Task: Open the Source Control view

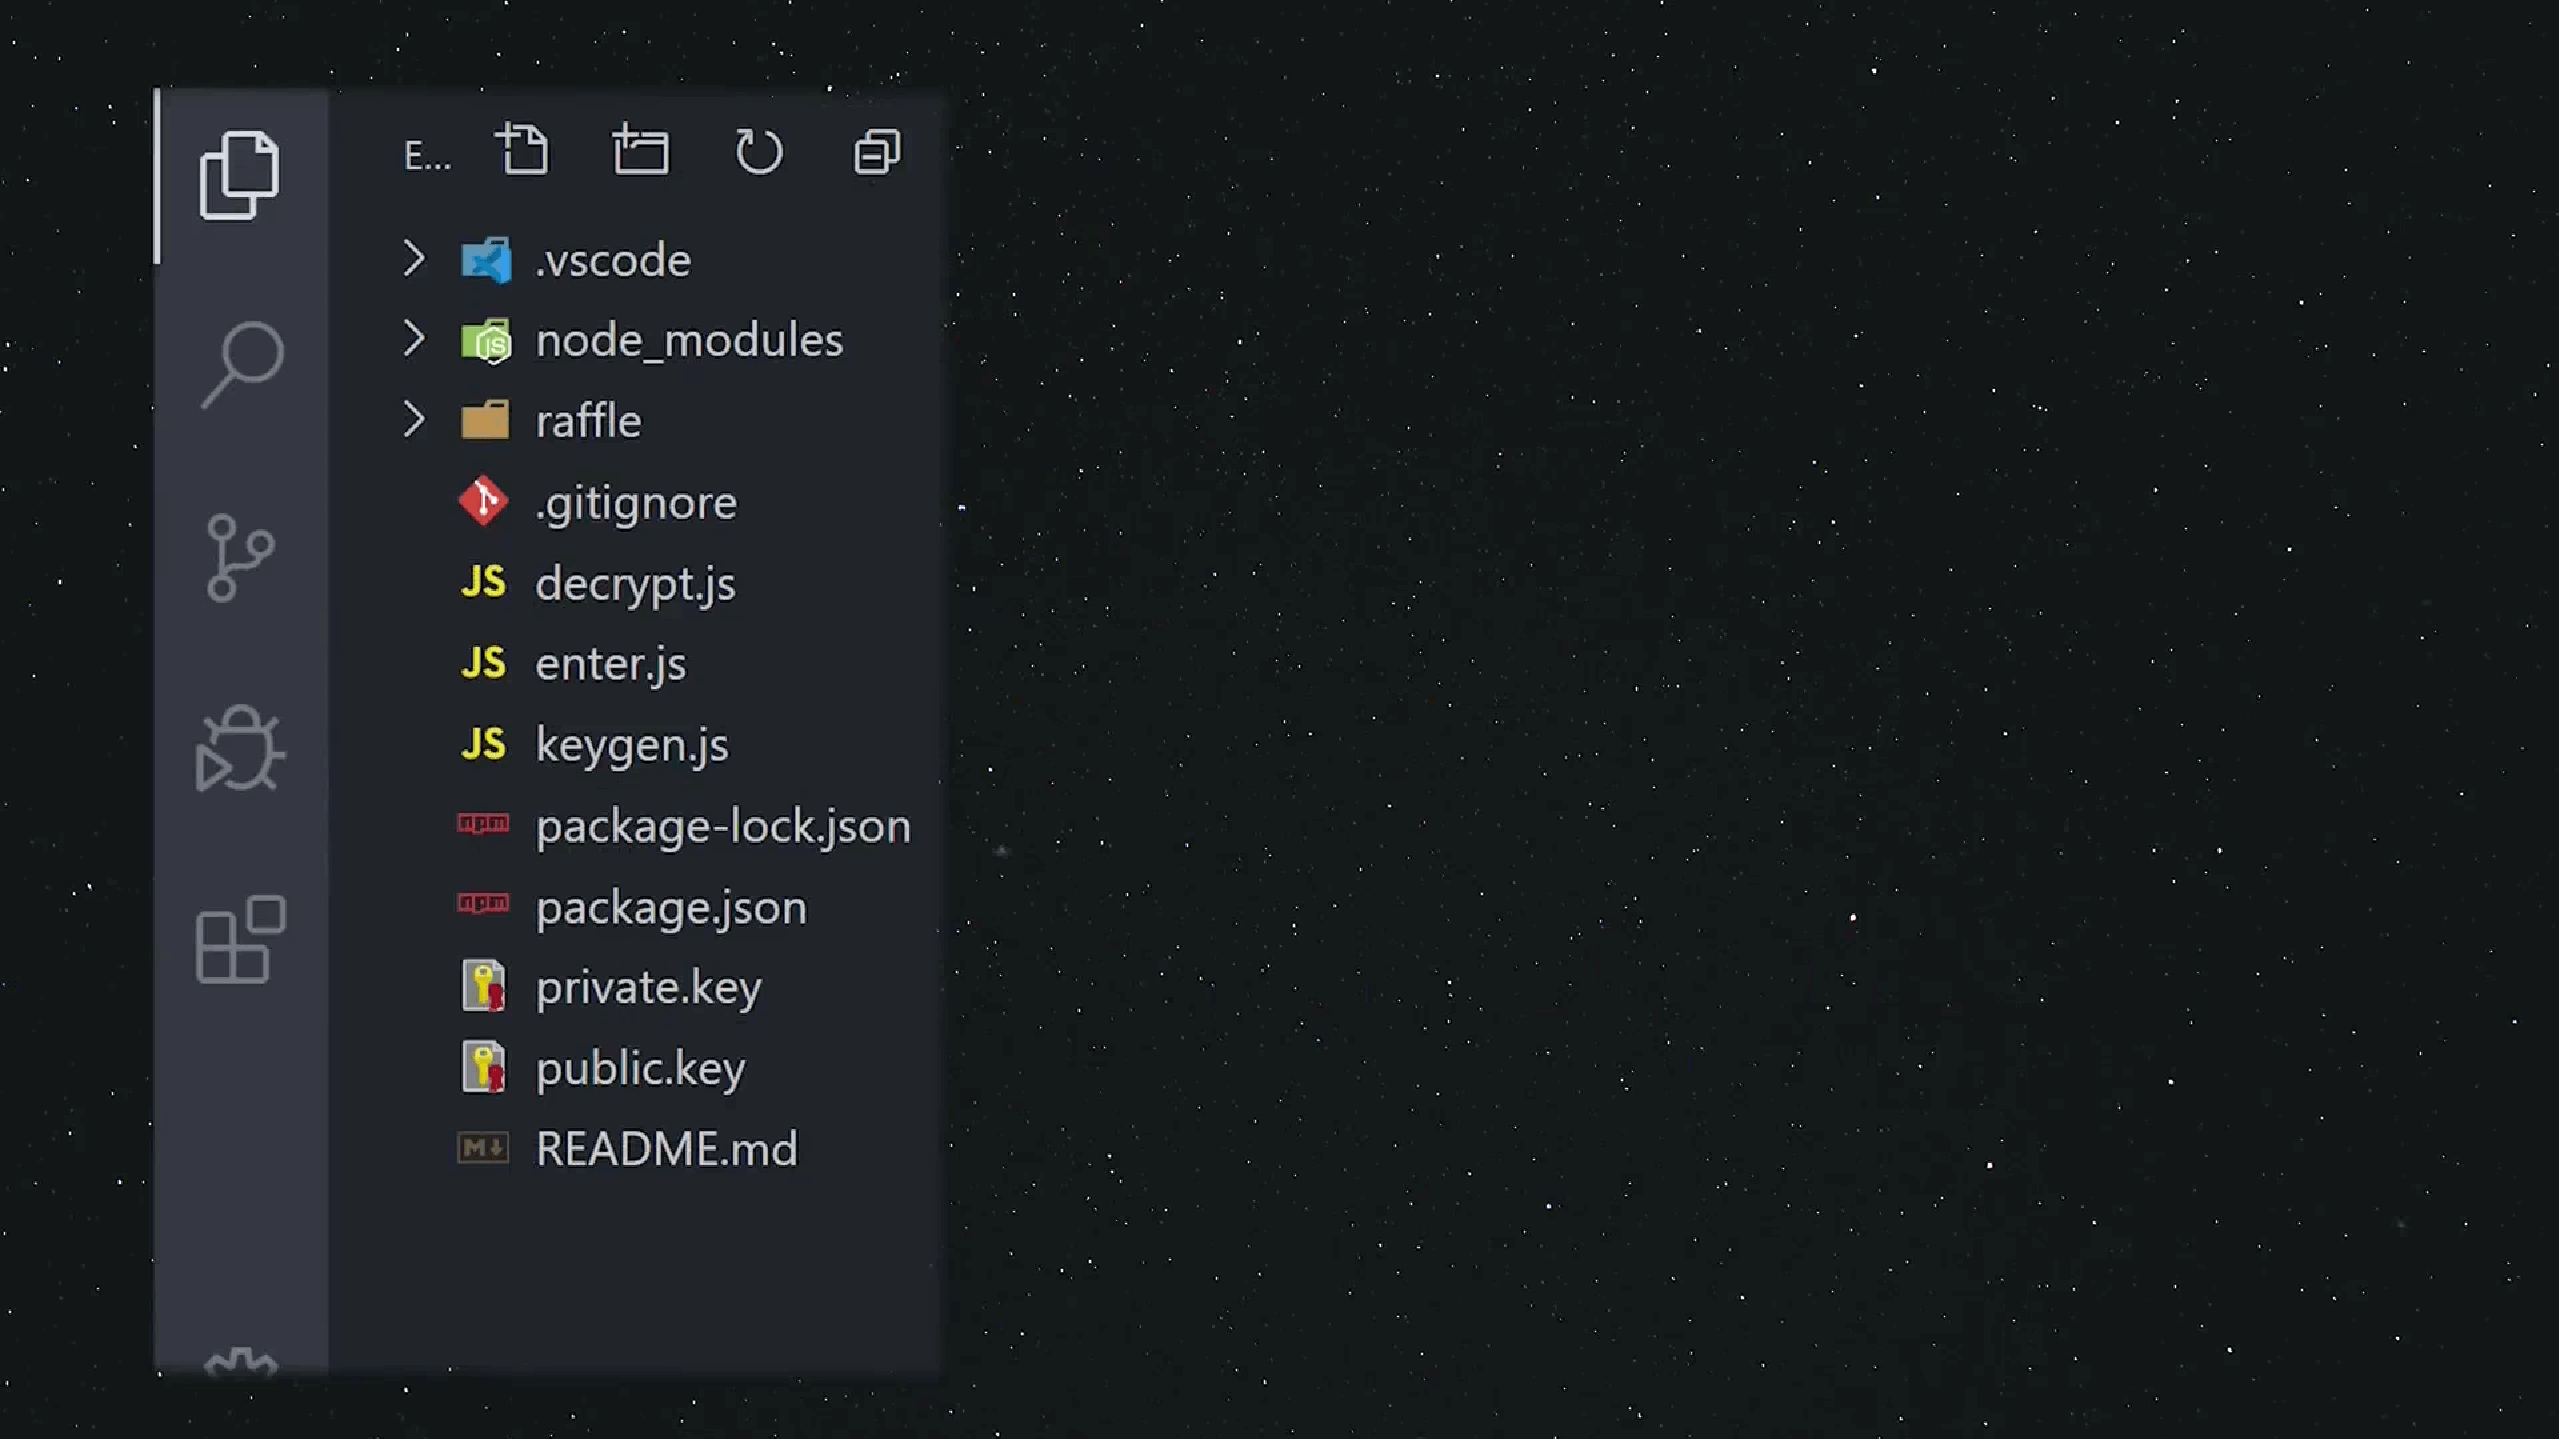Action: 239,558
